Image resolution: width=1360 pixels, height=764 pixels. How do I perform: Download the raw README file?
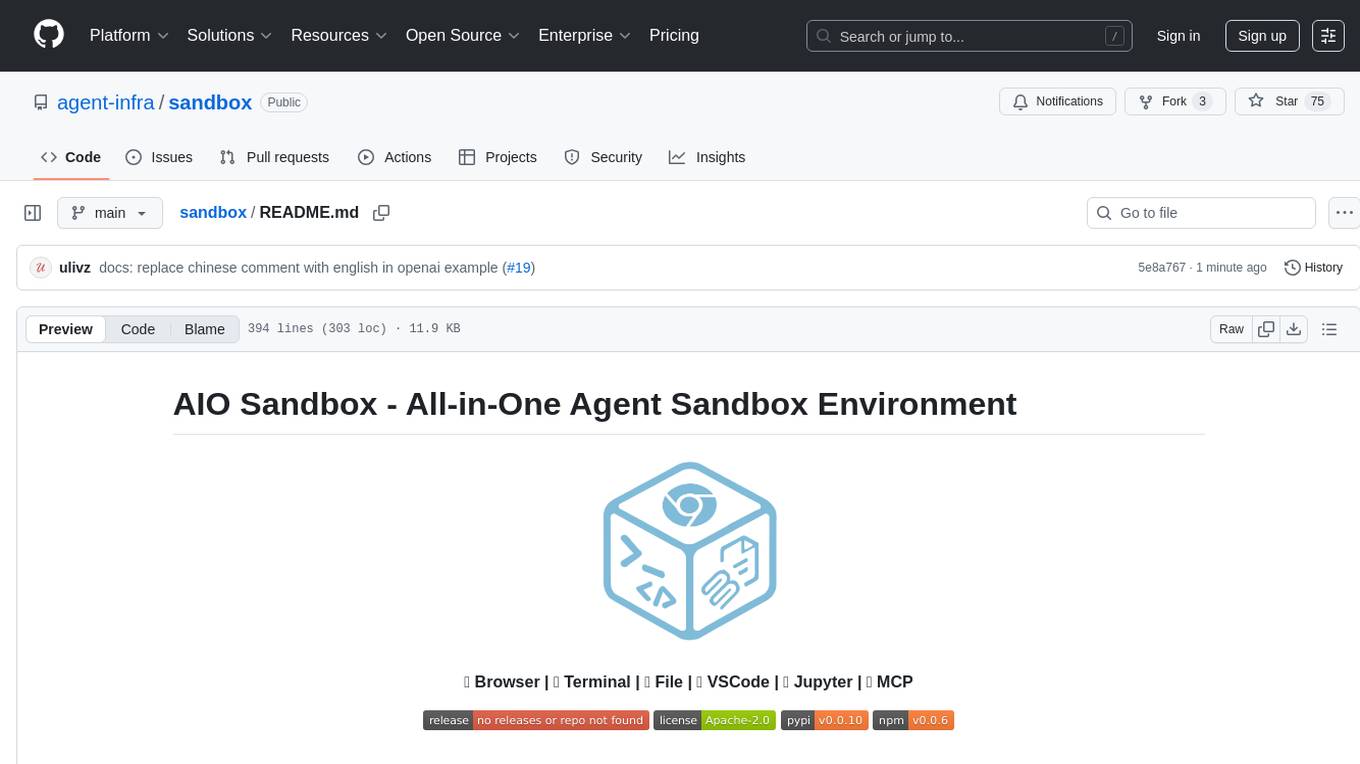[x=1293, y=329]
